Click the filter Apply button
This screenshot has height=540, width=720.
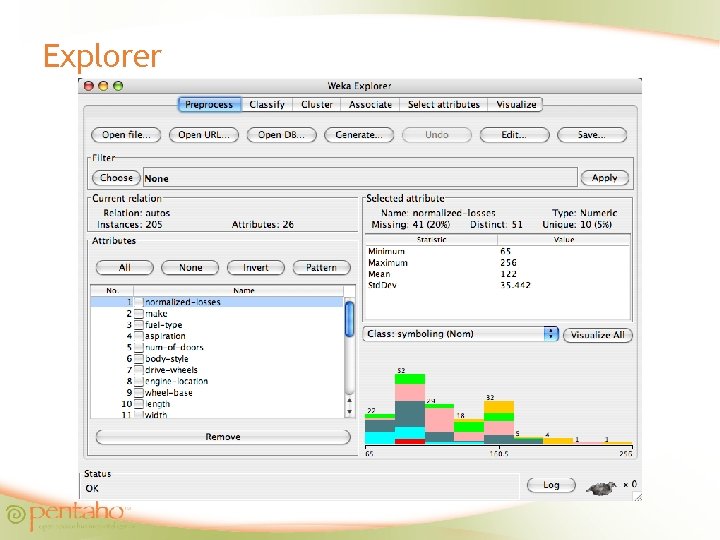point(605,178)
